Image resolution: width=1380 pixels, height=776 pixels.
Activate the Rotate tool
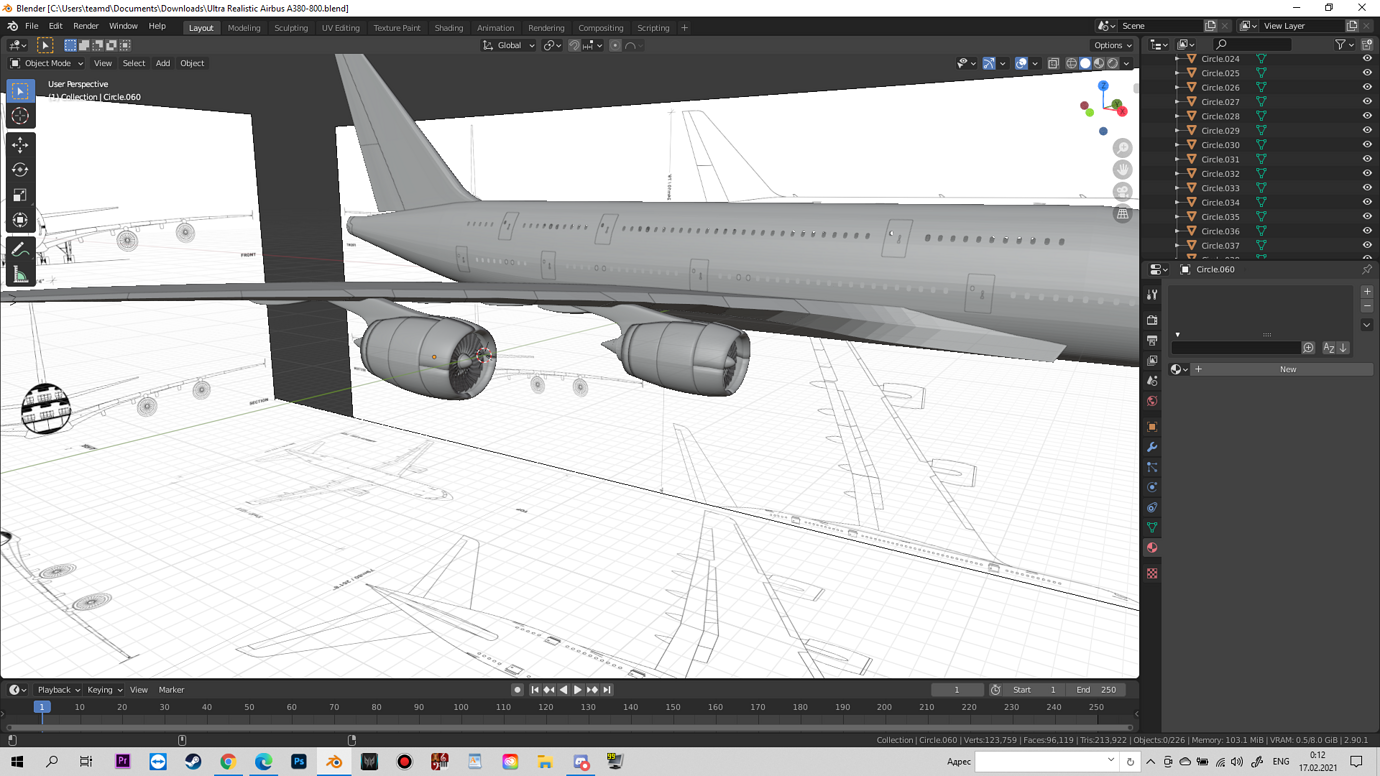pos(20,170)
